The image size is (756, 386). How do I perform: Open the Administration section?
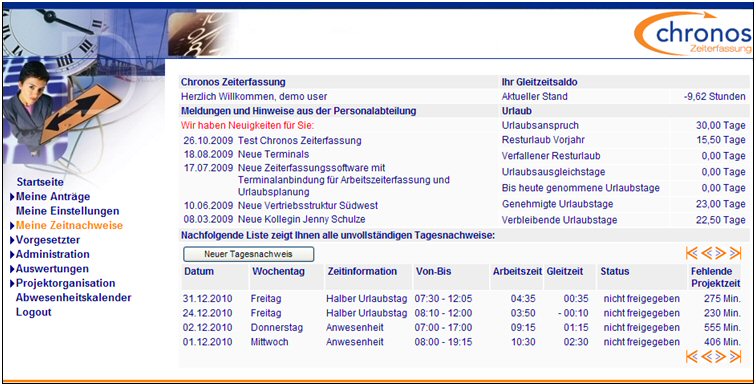tap(53, 254)
